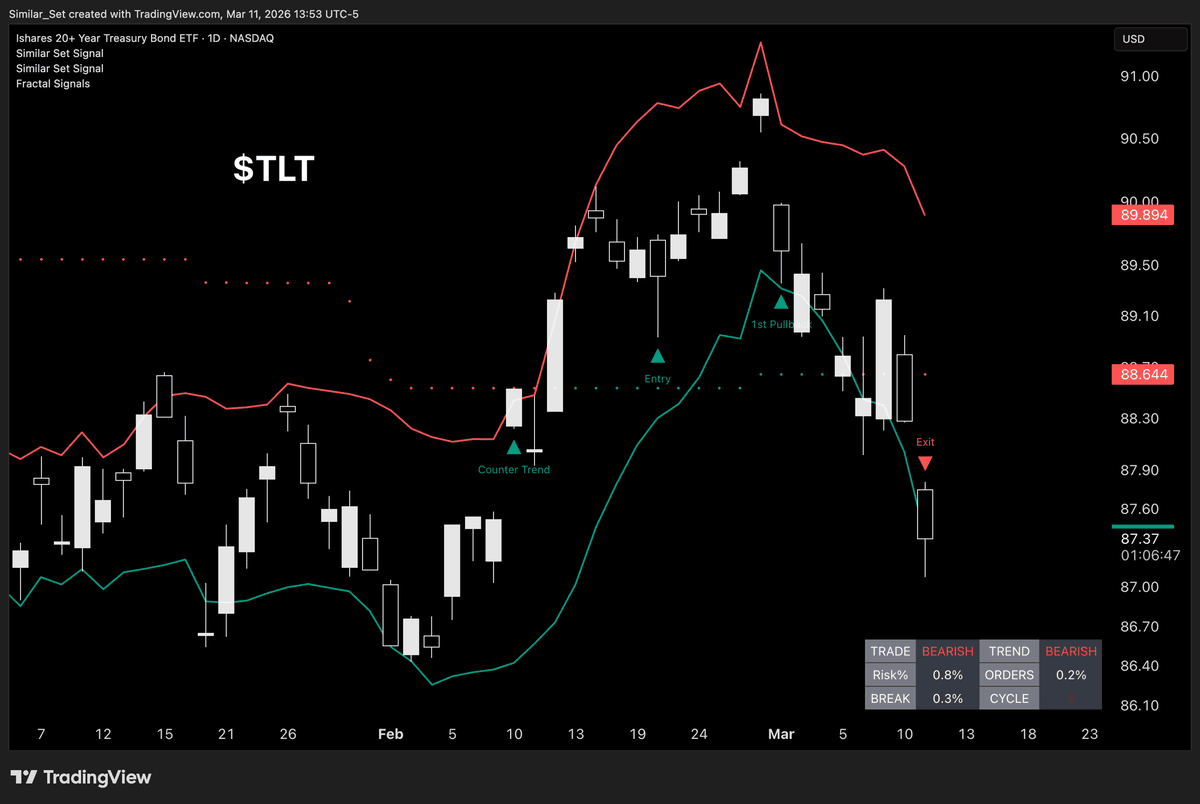Click the 86.70 price axis label

coord(1140,627)
